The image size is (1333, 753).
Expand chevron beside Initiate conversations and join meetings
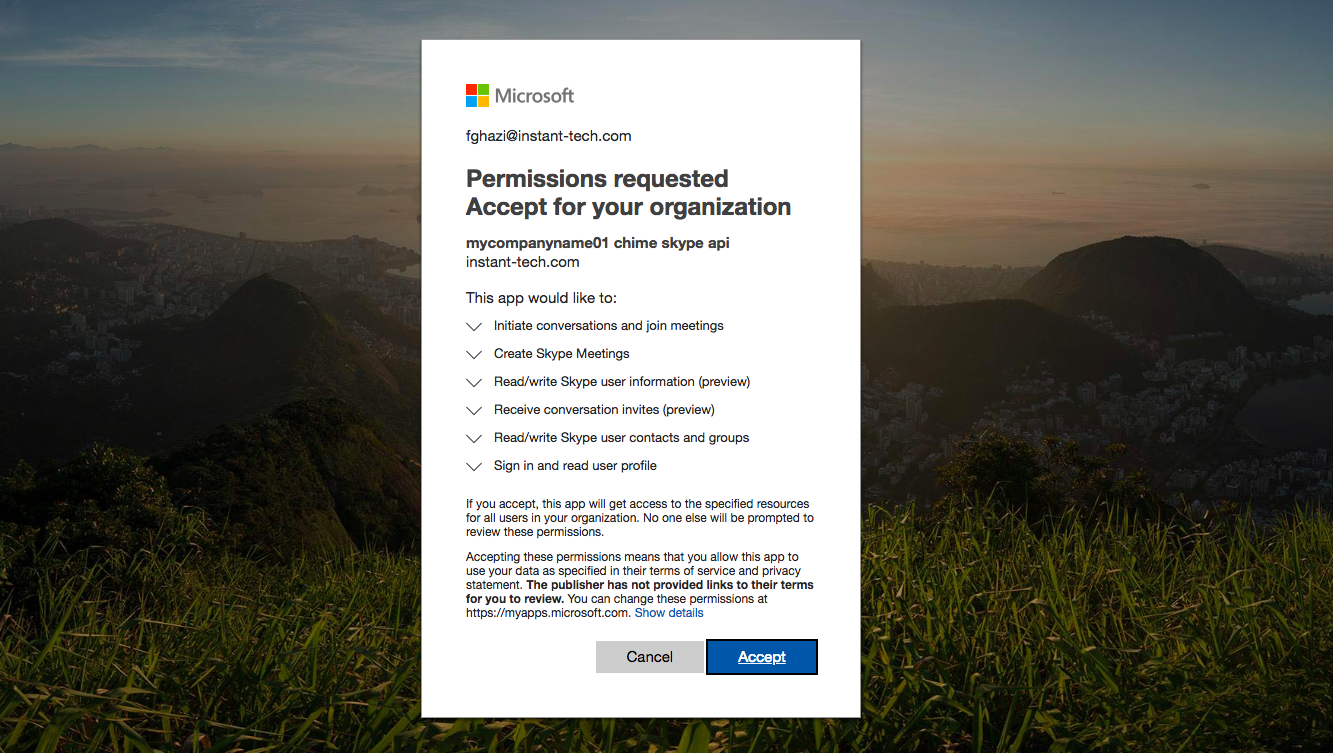point(474,326)
